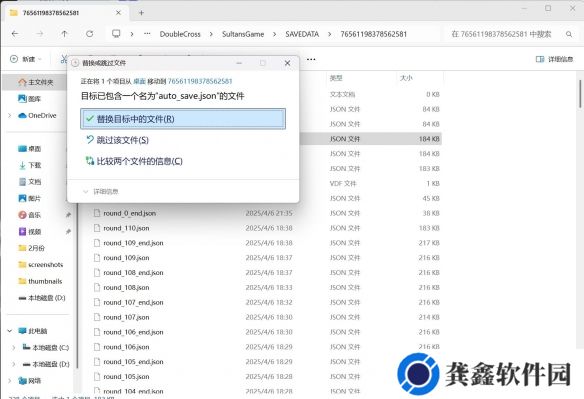Image resolution: width=584 pixels, height=399 pixels.
Task: Expand the chevron after DoubleCross
Action: (x=211, y=34)
